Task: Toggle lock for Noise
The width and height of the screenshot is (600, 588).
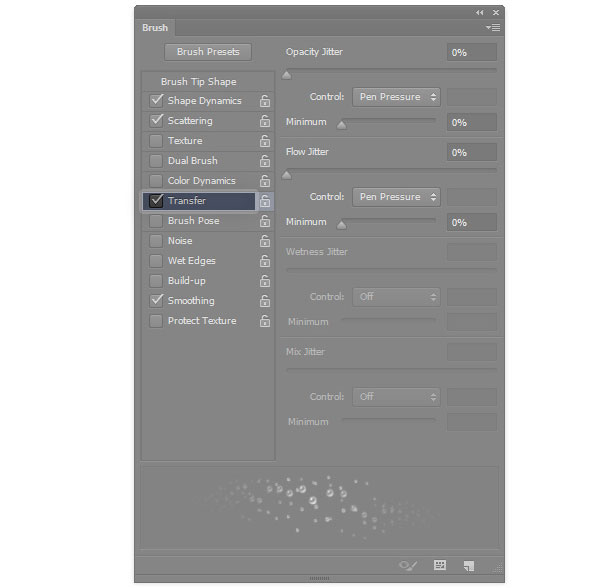Action: 265,241
